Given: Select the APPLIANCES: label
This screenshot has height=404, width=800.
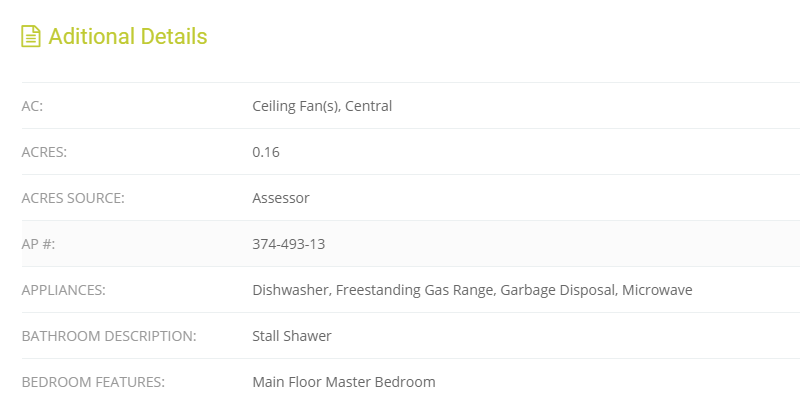Looking at the screenshot, I should click(63, 290).
